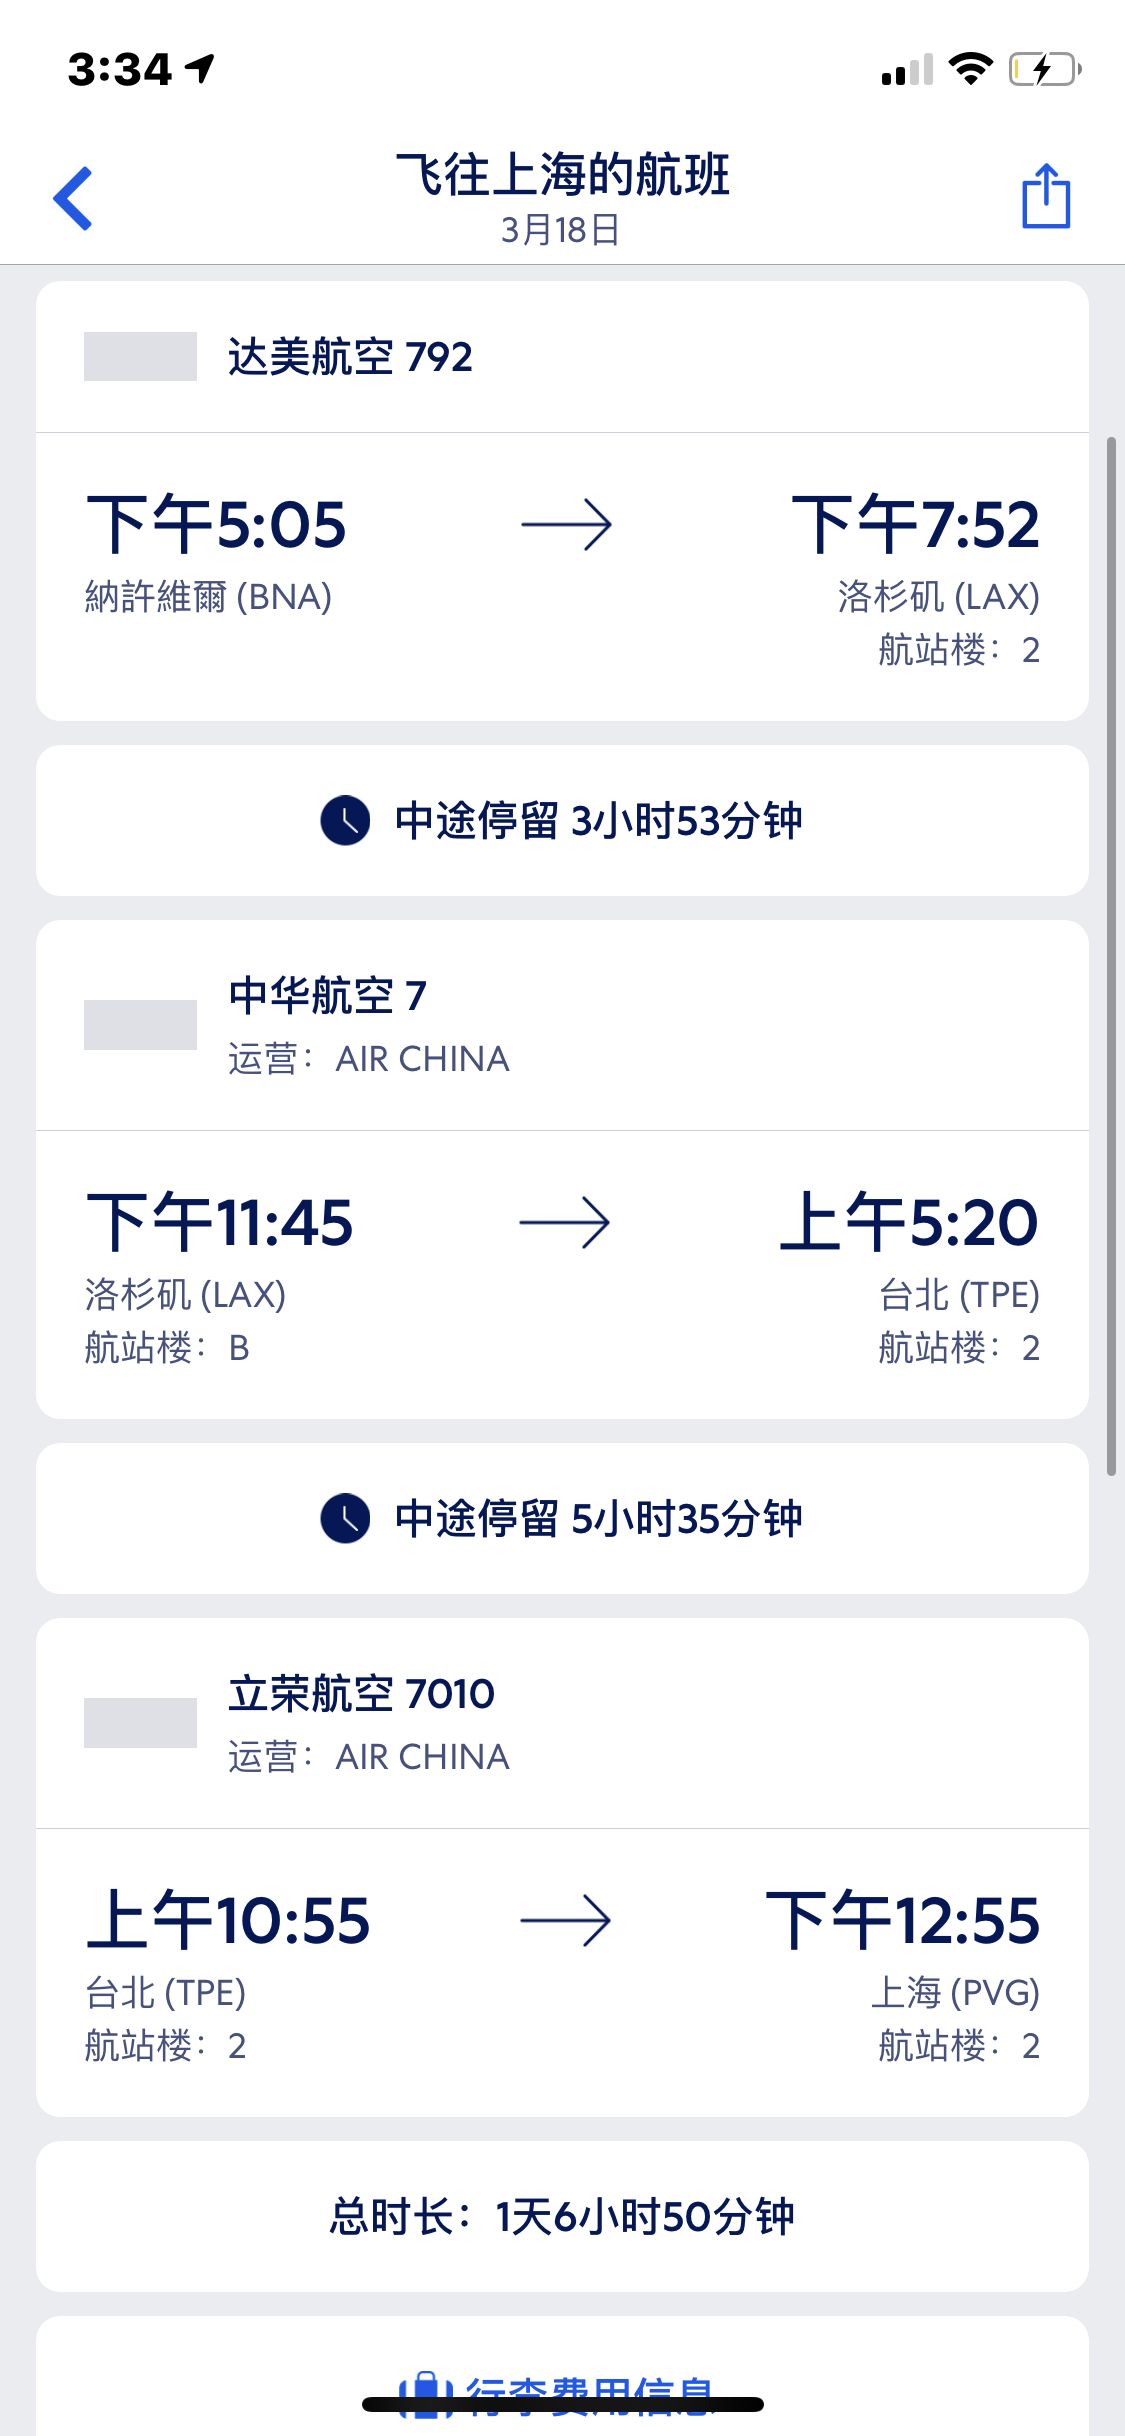Tap the share icon in header

click(x=1046, y=196)
